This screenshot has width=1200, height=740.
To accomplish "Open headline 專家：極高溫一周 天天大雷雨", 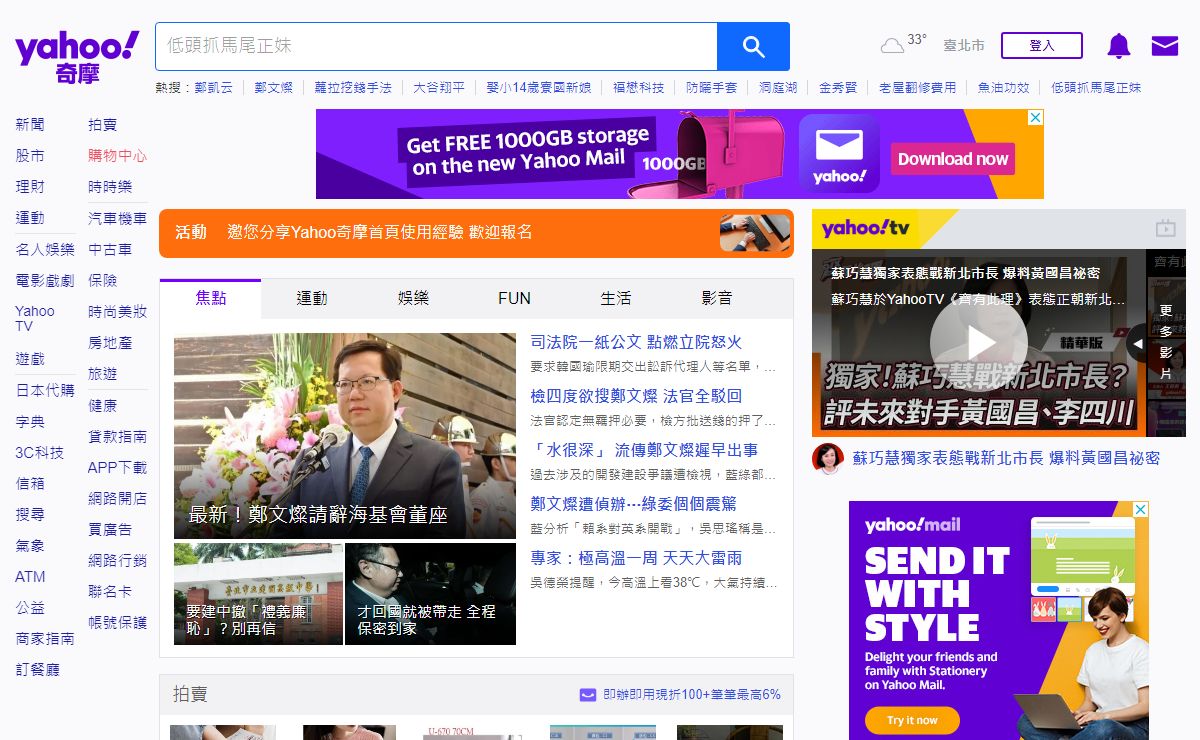I will (x=636, y=558).
